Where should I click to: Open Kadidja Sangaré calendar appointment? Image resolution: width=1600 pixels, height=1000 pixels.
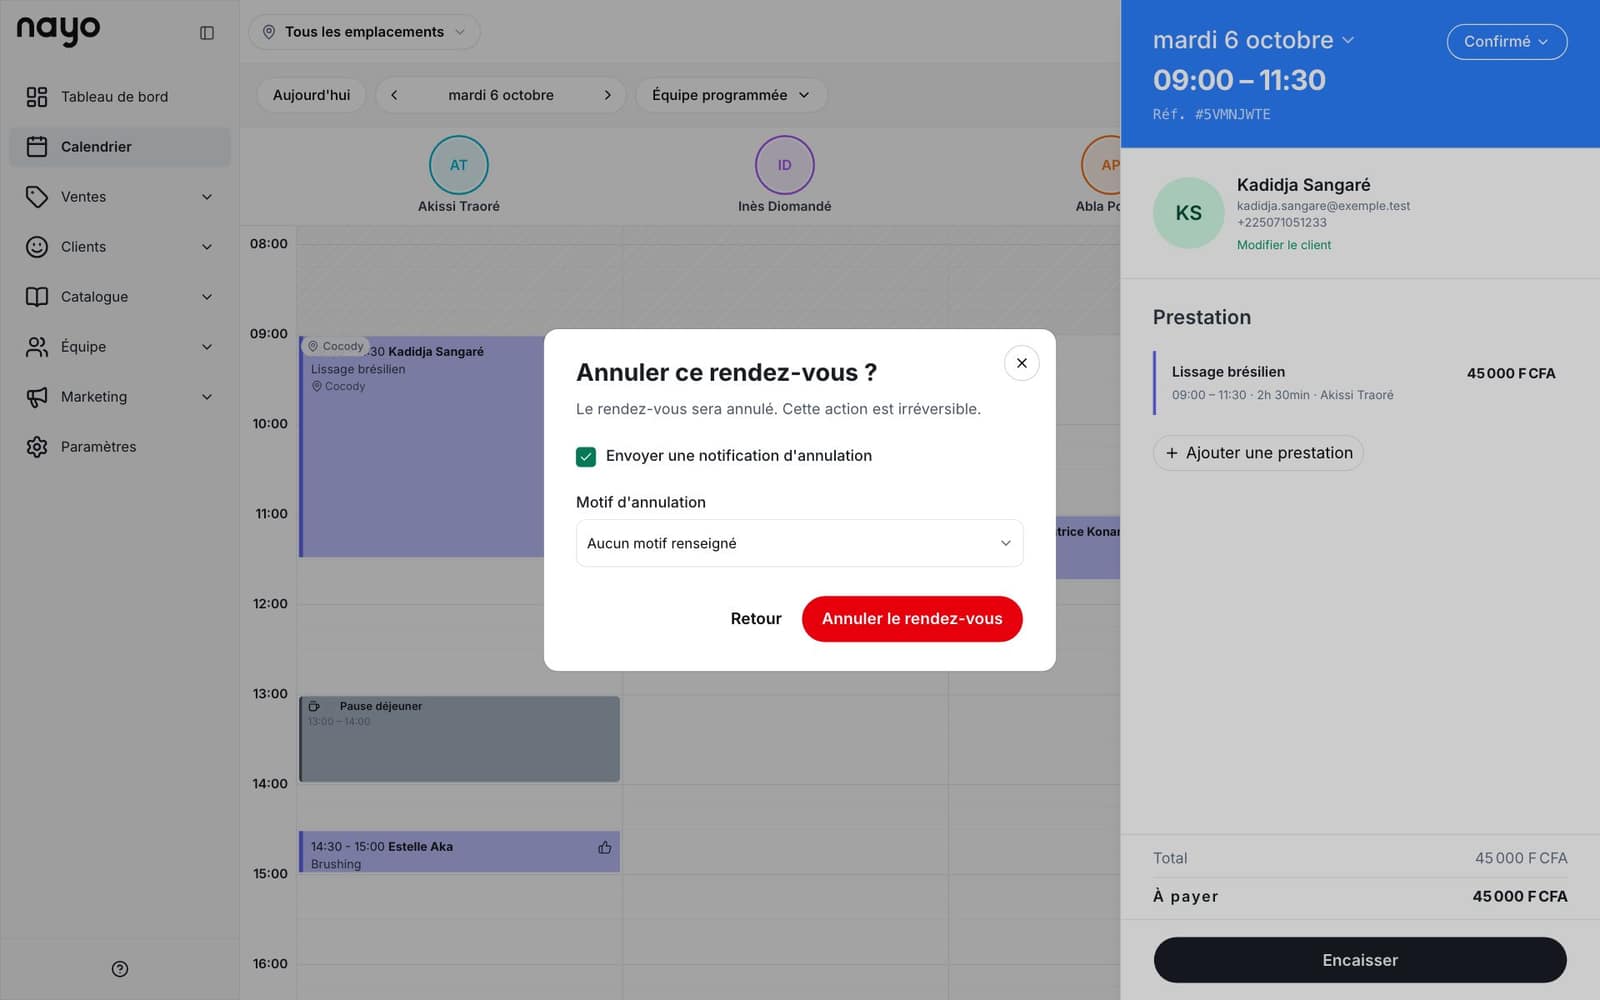coord(422,447)
